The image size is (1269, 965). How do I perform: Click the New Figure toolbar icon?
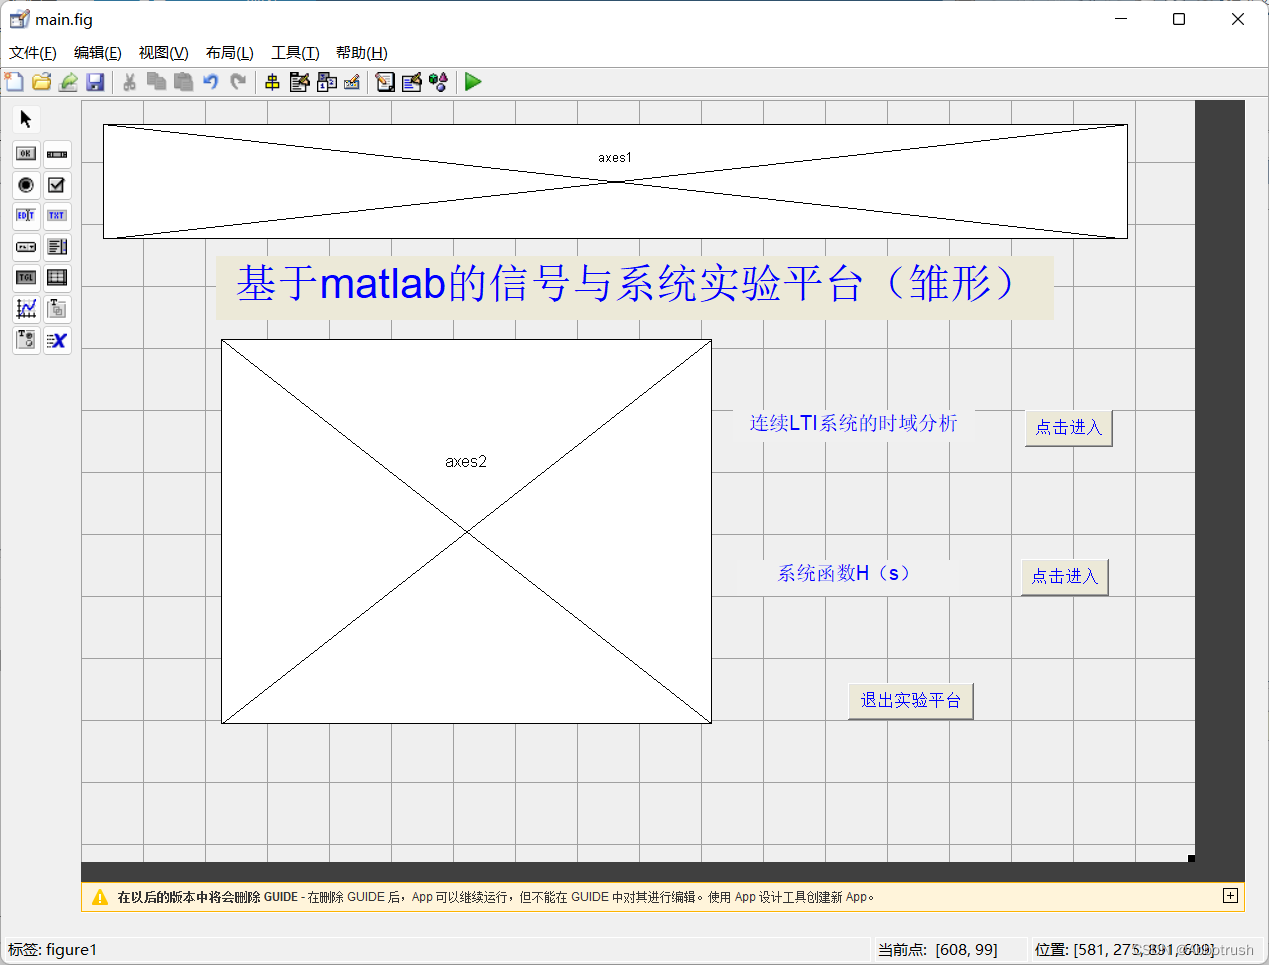(14, 82)
